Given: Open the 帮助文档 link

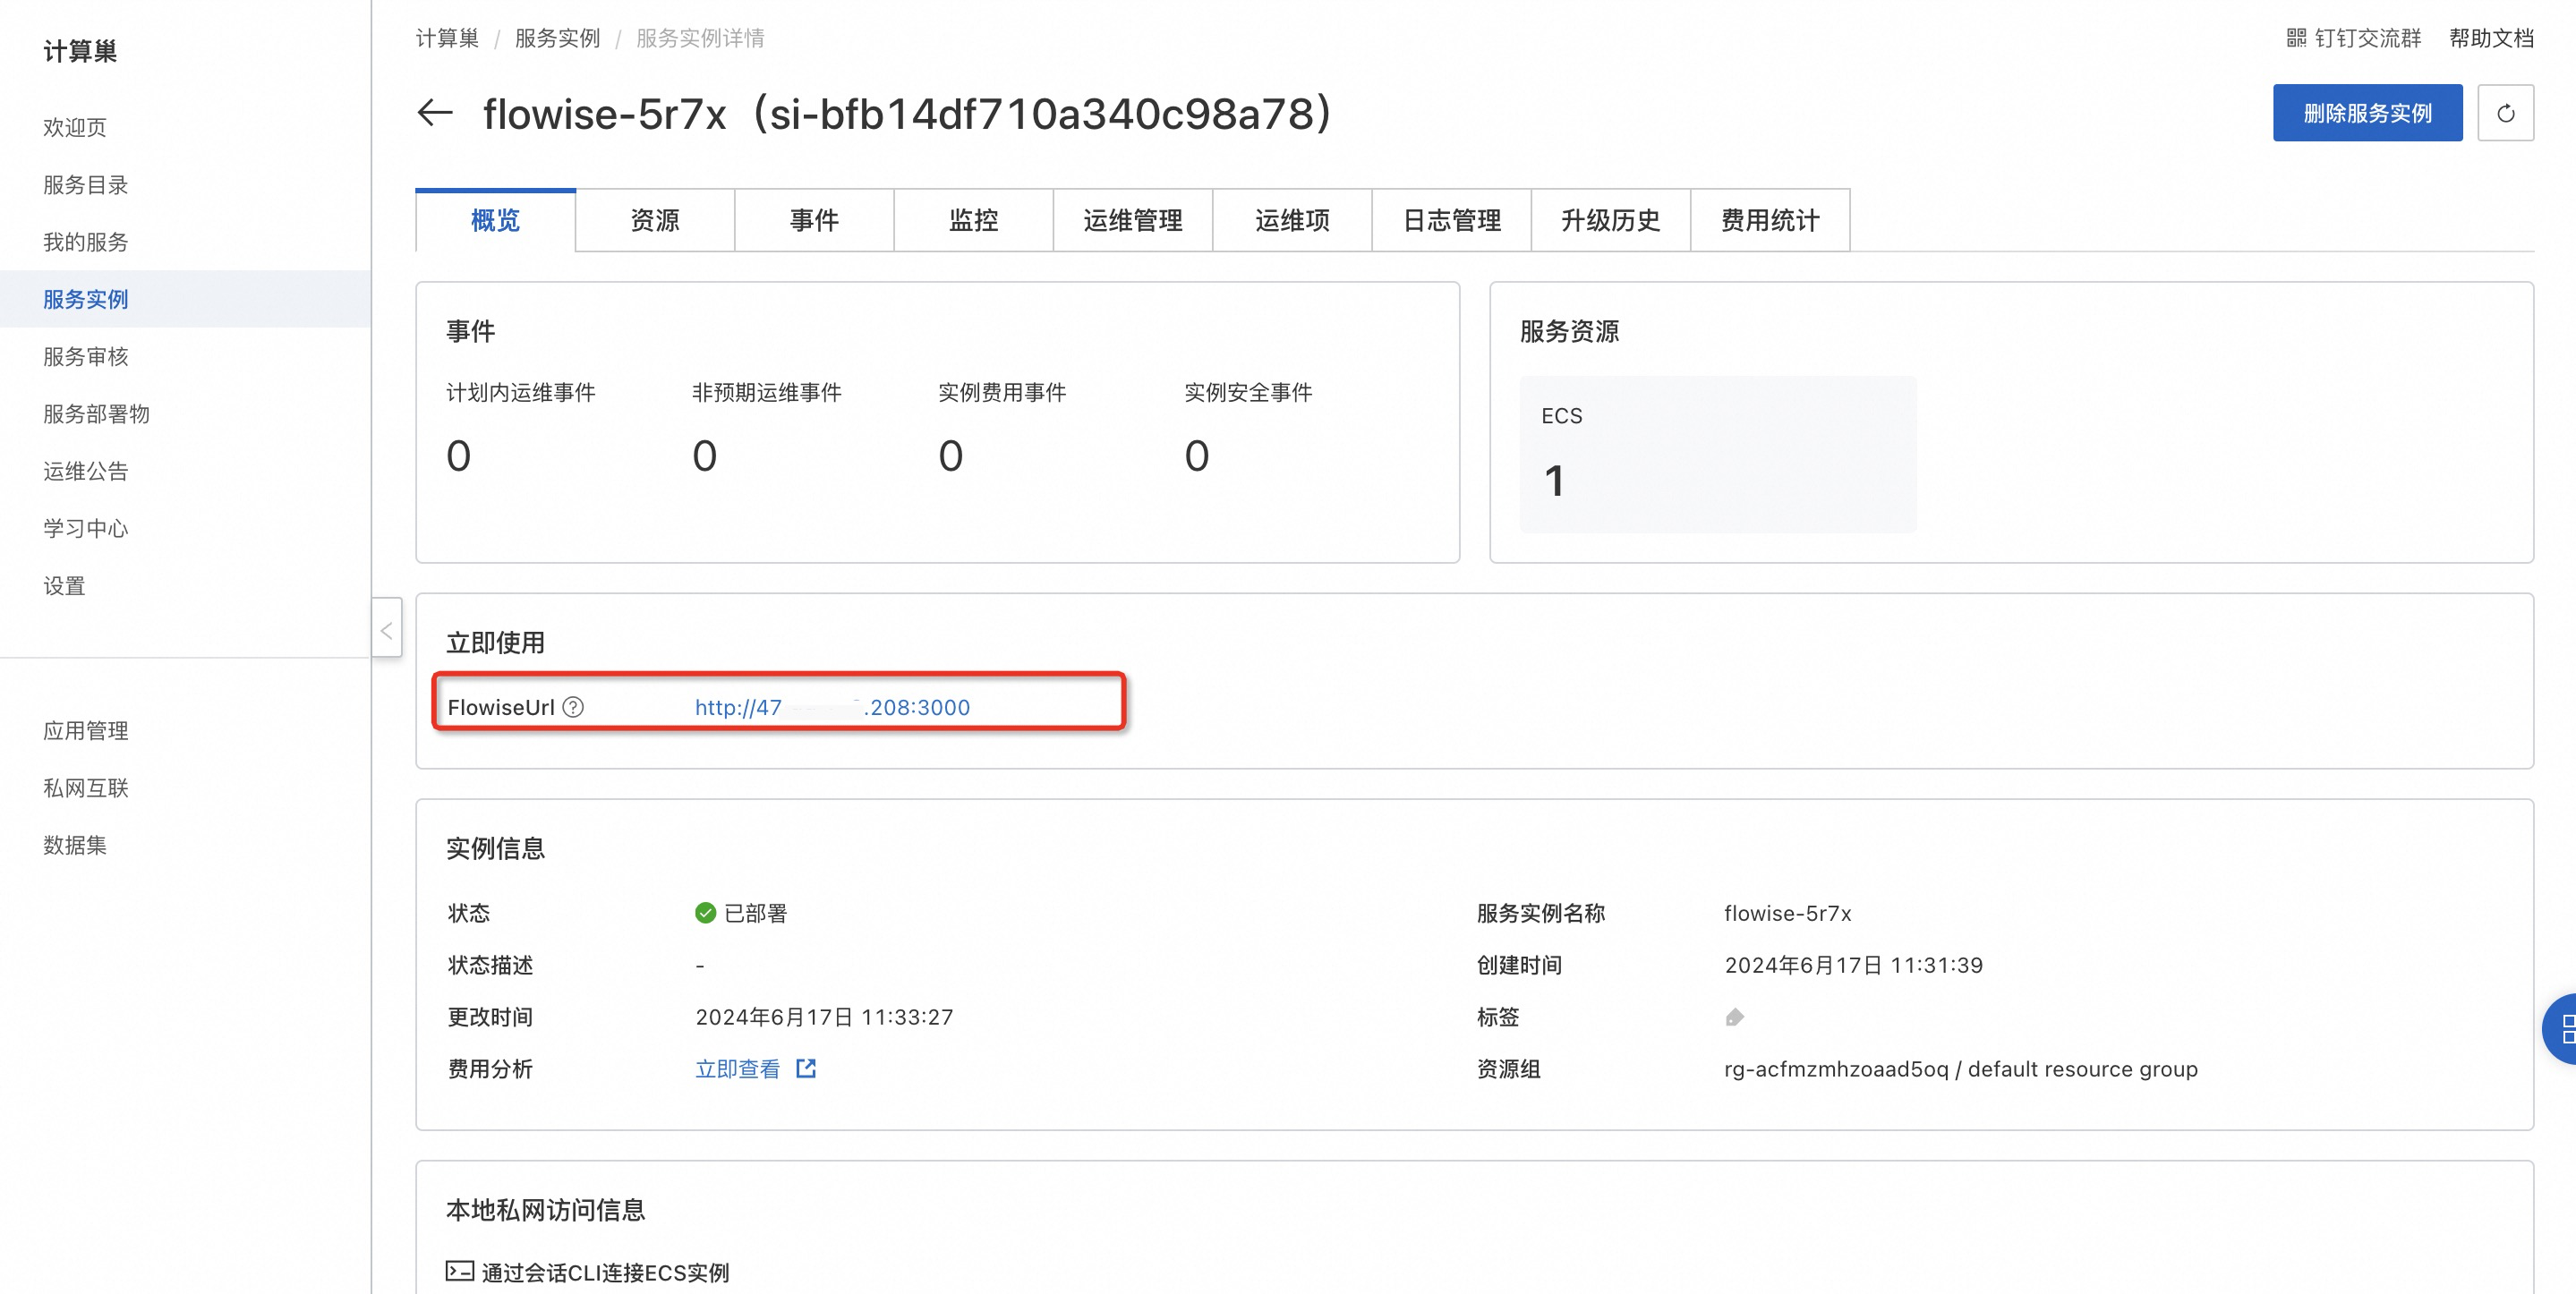Looking at the screenshot, I should tap(2490, 37).
